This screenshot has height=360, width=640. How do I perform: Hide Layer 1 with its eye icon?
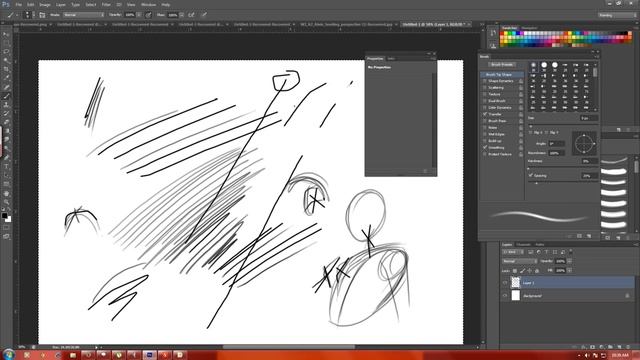pos(505,282)
